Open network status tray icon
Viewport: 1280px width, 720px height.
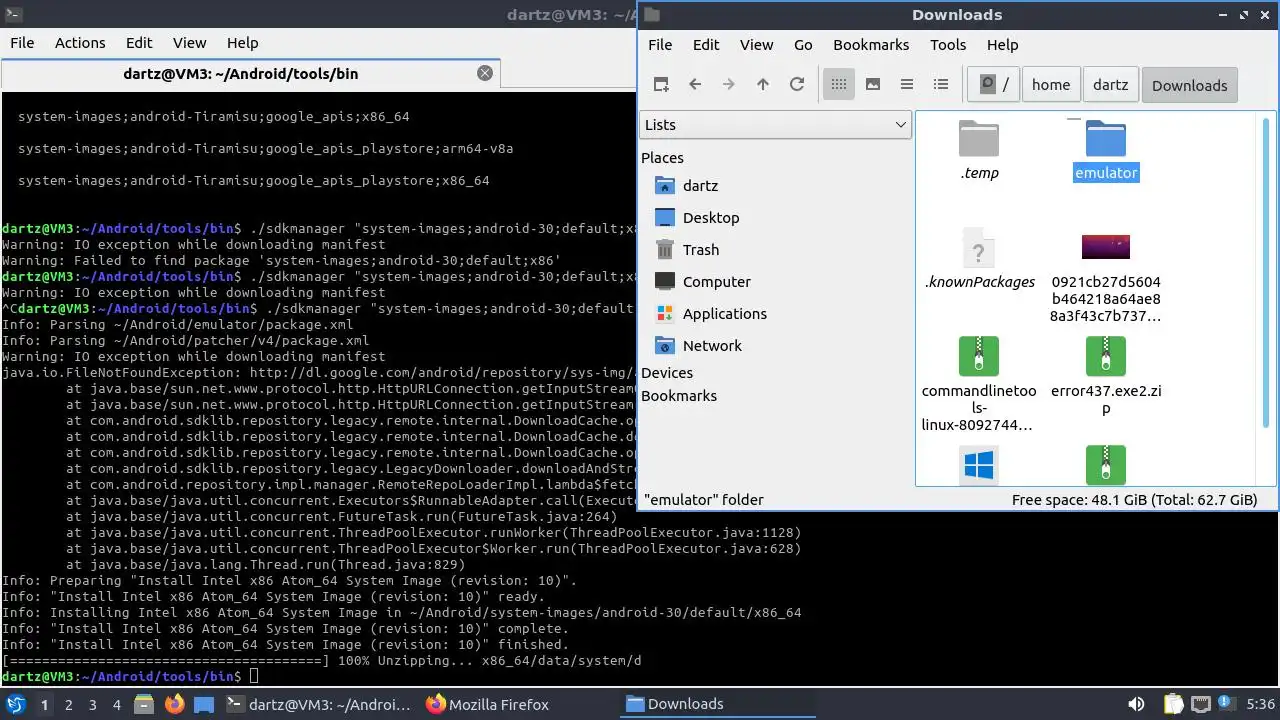pyautogui.click(x=1201, y=704)
